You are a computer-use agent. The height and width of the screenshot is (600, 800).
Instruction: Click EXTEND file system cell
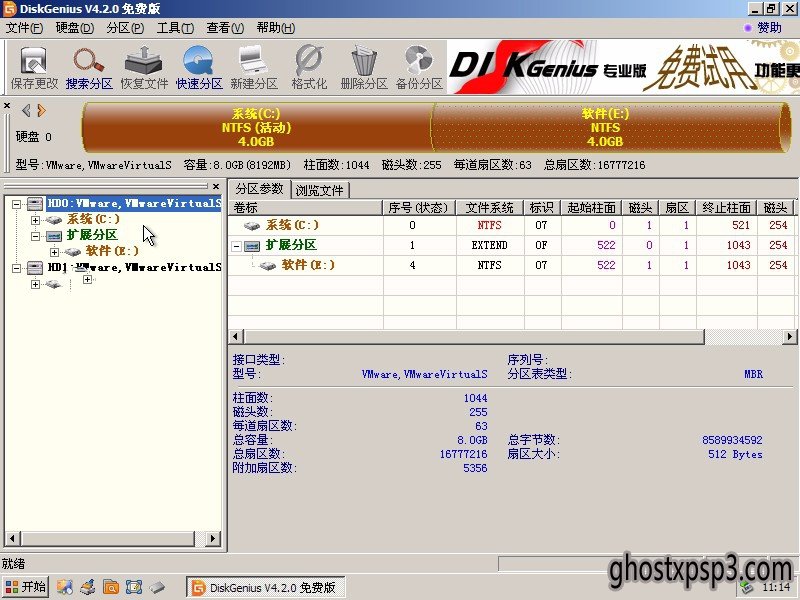point(489,245)
